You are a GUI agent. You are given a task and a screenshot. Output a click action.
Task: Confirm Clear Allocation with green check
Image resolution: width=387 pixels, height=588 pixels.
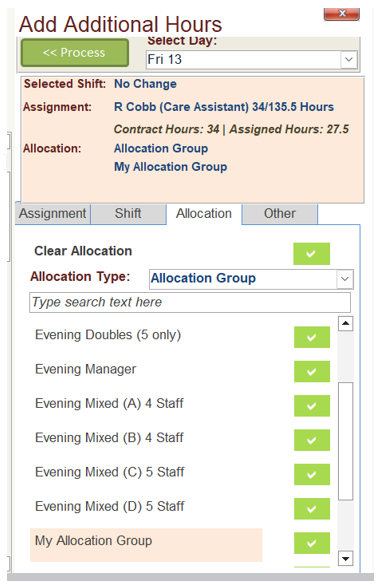click(311, 254)
